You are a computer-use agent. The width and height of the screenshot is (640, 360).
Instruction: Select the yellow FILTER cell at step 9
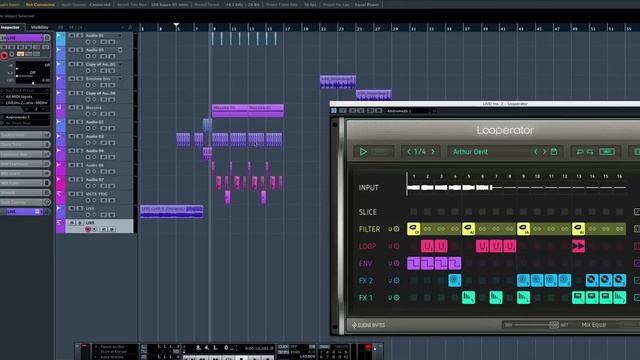(x=523, y=229)
